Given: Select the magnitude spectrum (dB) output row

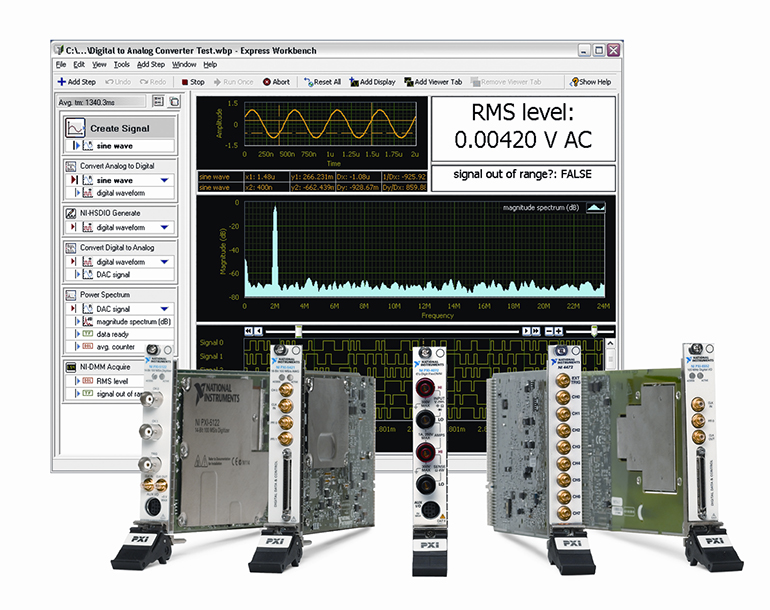Looking at the screenshot, I should tap(120, 322).
